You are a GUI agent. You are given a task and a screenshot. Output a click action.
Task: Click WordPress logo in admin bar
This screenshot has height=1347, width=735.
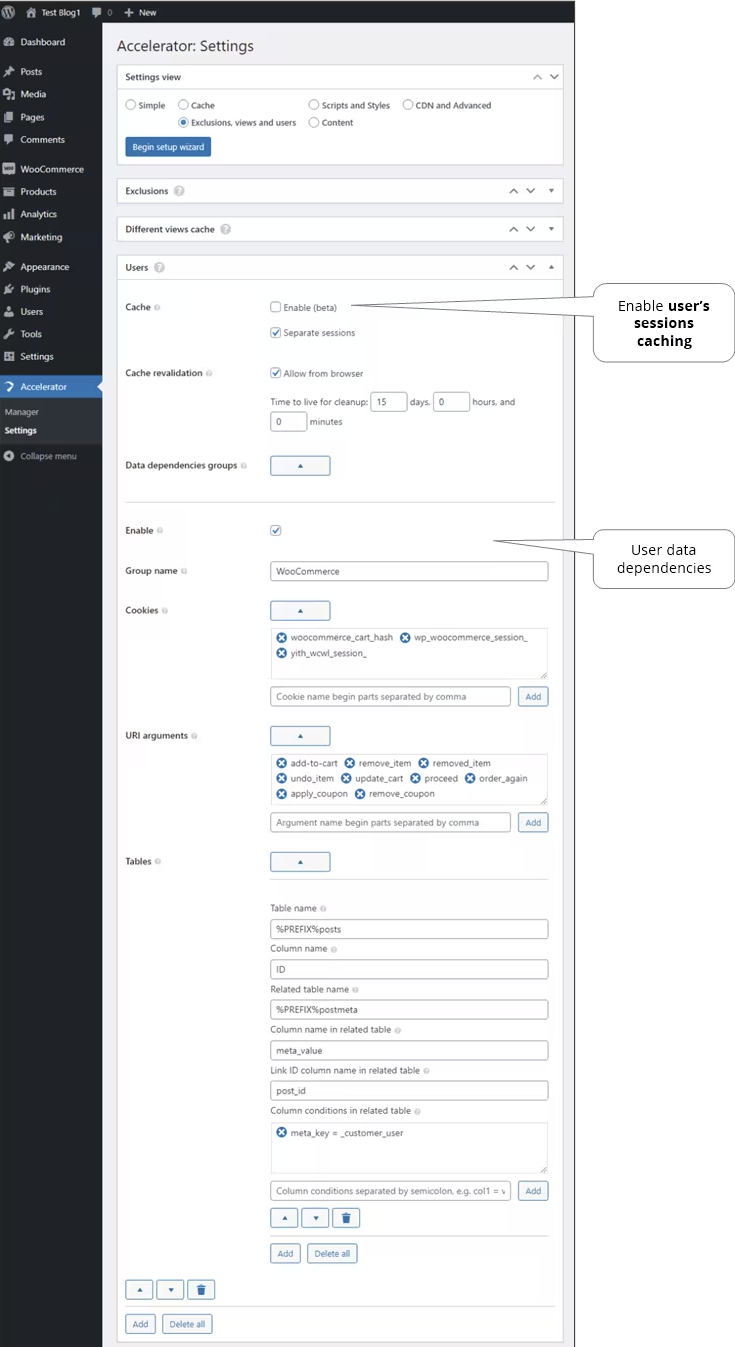(x=9, y=12)
